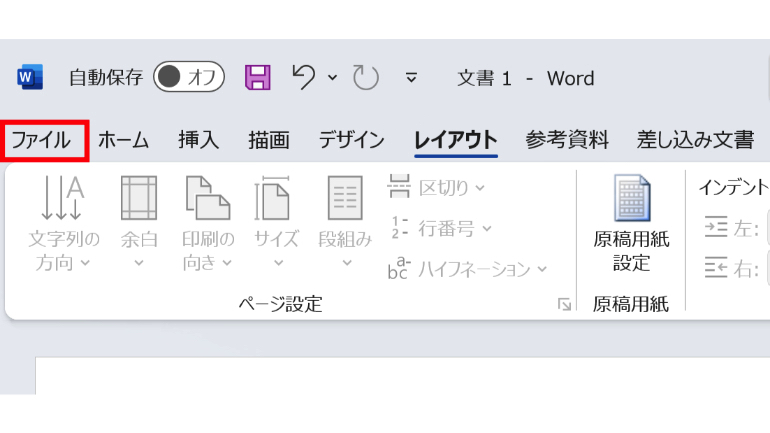Switch to the デザイン tab
770x433 pixels.
352,140
